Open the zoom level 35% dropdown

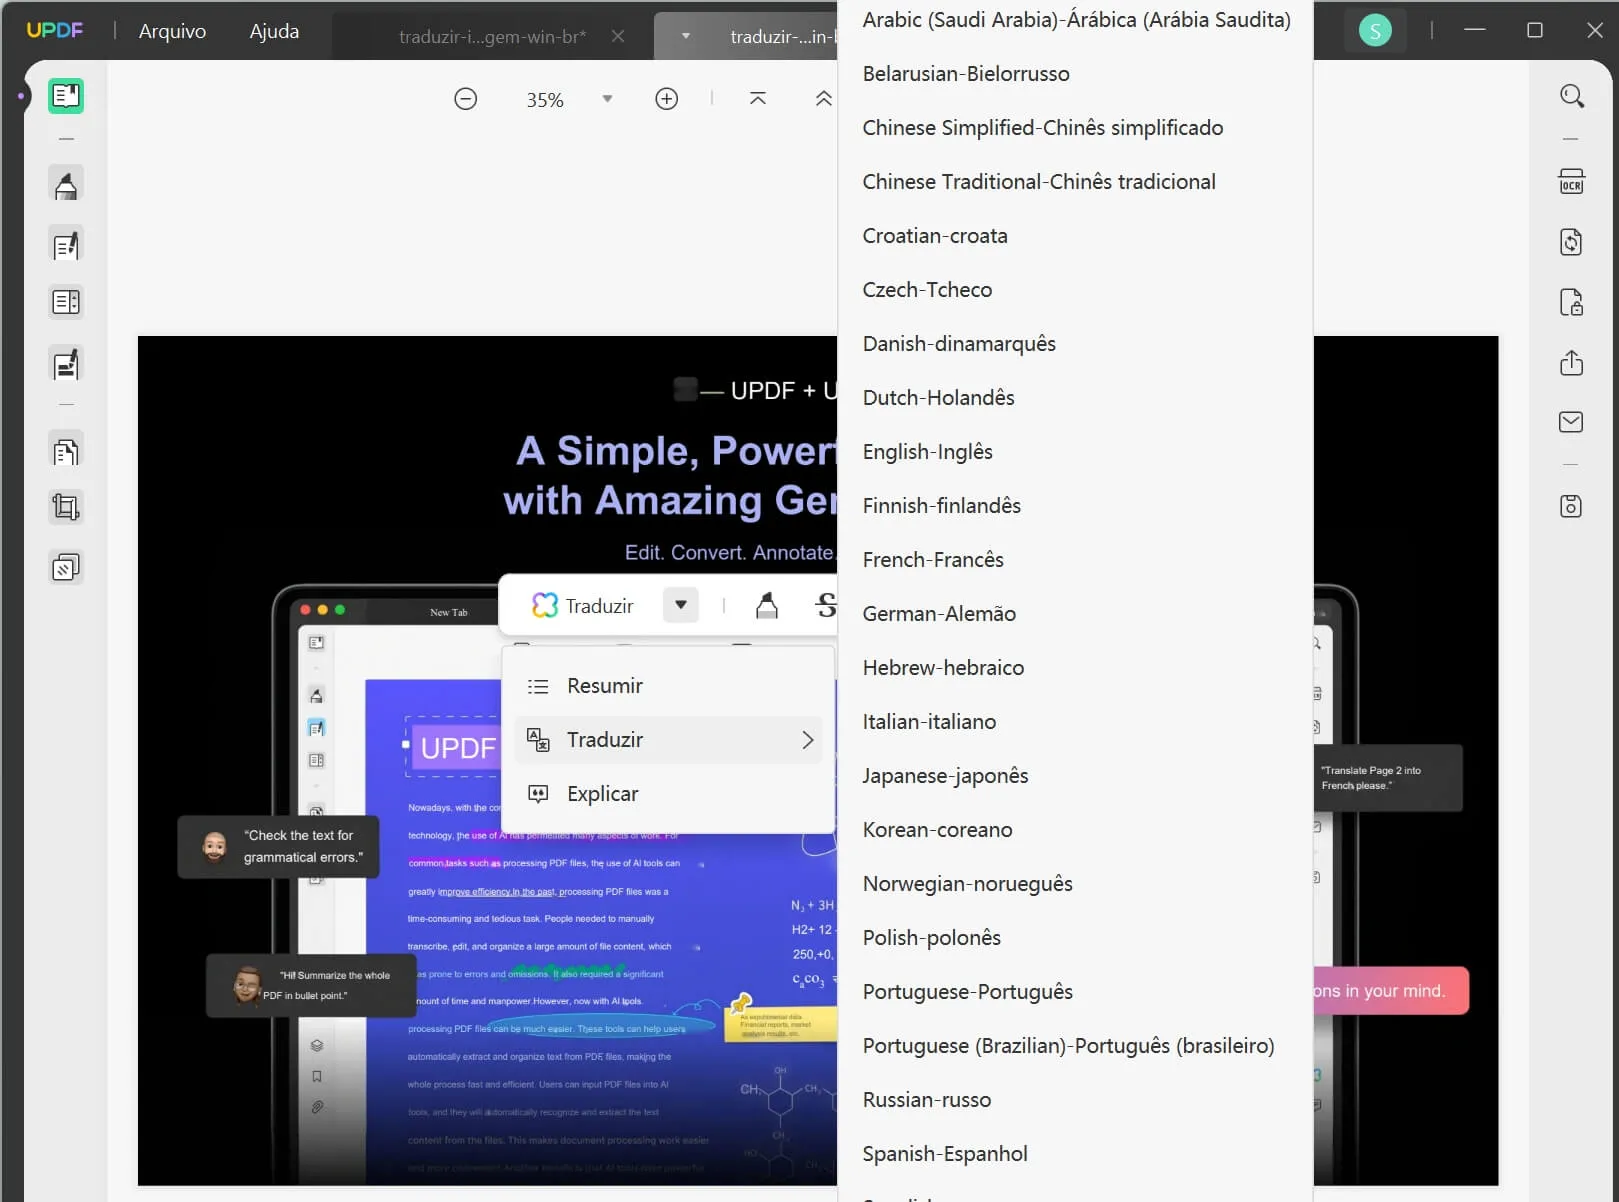tap(607, 99)
